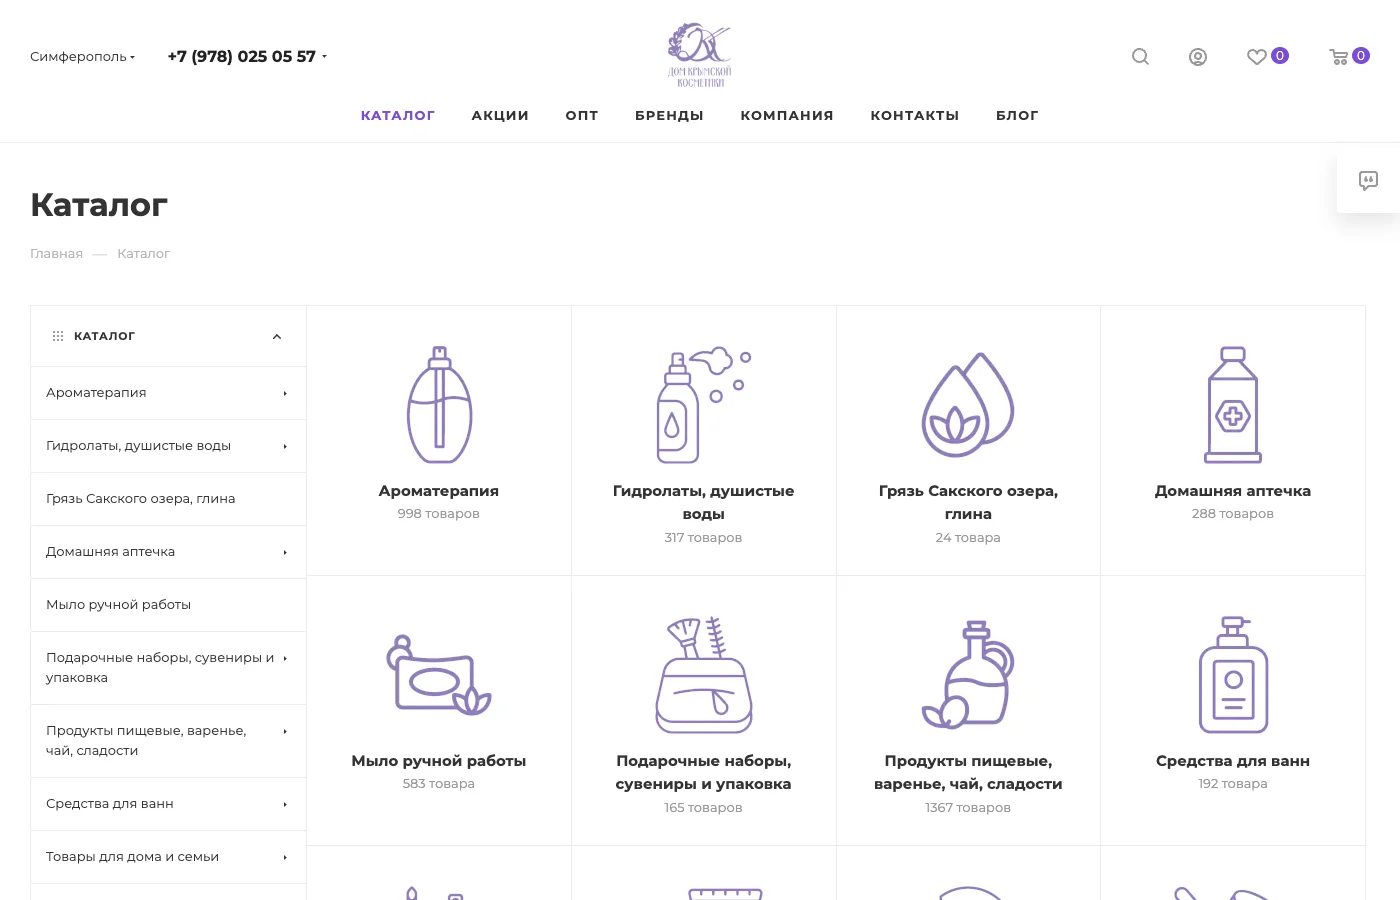Click the store logo in the header
The image size is (1400, 900).
click(x=700, y=55)
